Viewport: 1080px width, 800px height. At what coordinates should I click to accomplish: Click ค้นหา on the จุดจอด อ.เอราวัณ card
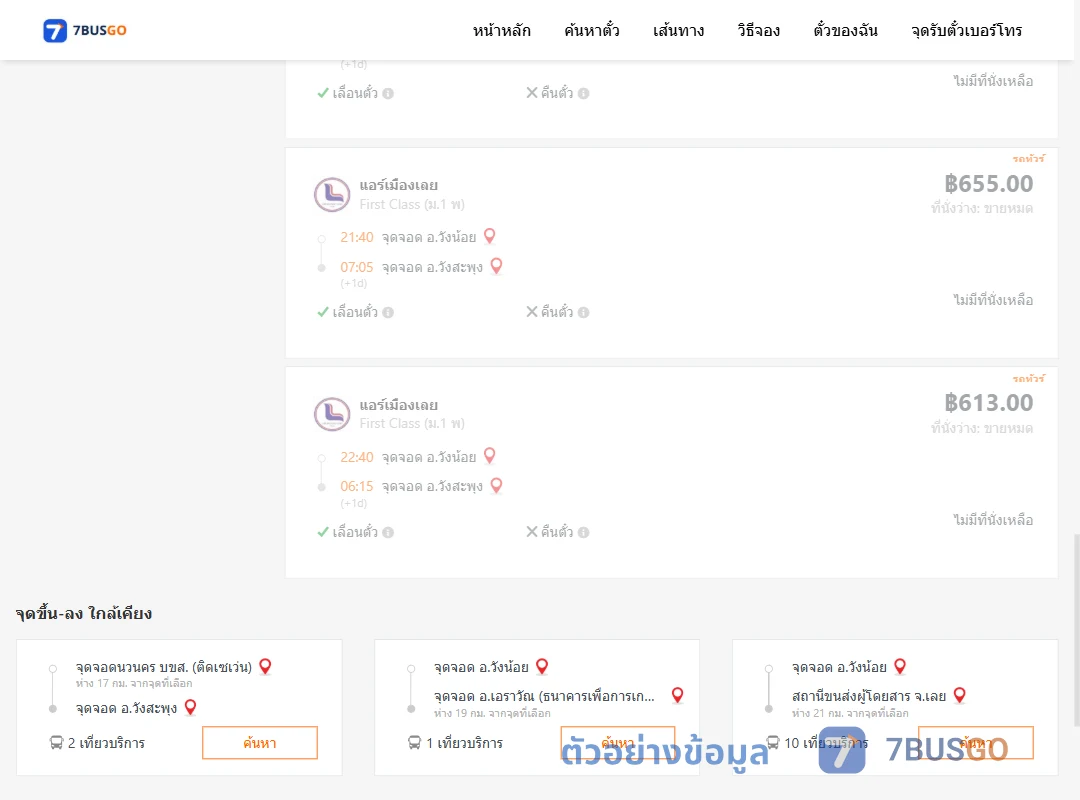click(618, 743)
